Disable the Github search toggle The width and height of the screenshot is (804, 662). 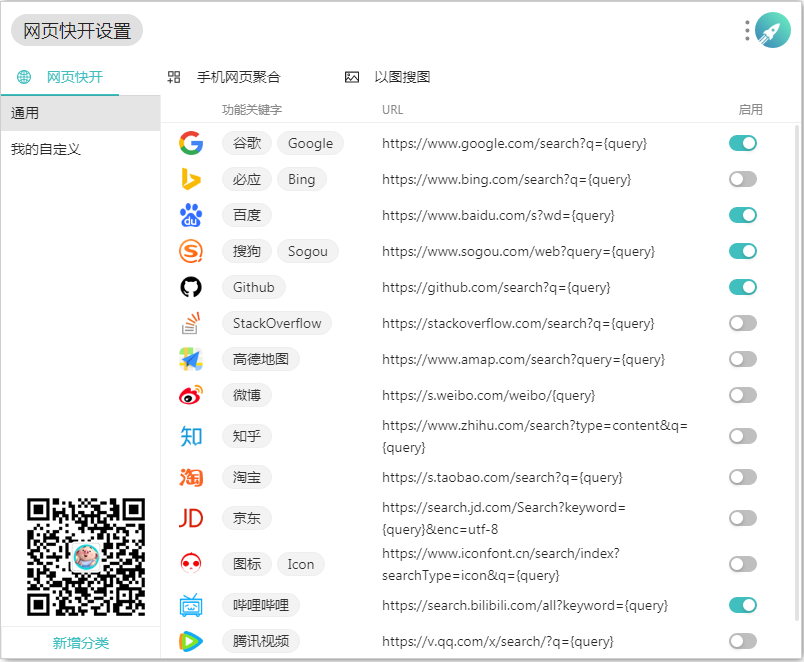pyautogui.click(x=742, y=287)
